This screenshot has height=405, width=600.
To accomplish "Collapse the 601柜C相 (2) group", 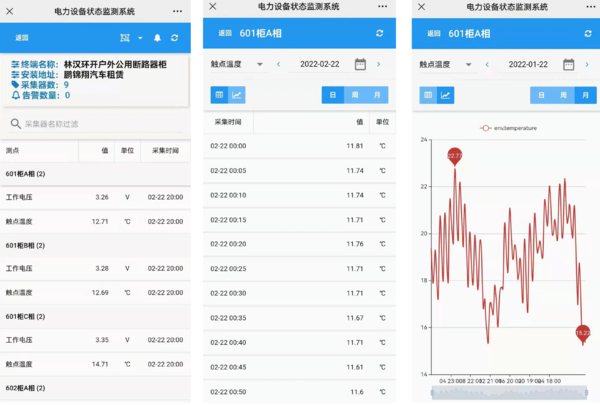I will tap(95, 317).
